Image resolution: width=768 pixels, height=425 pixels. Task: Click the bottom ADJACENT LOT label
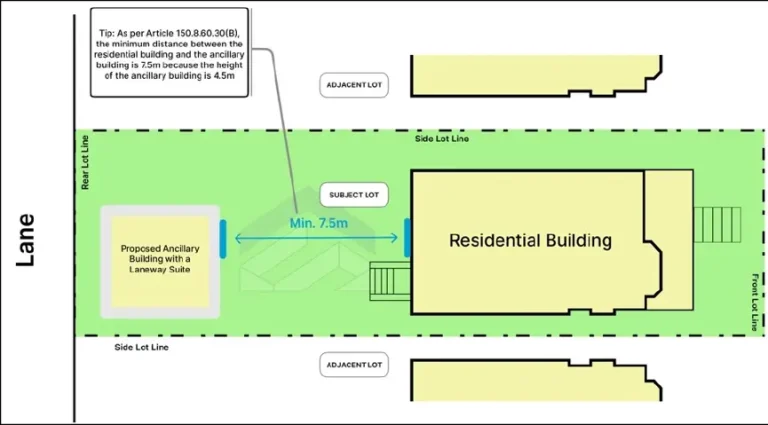click(354, 365)
